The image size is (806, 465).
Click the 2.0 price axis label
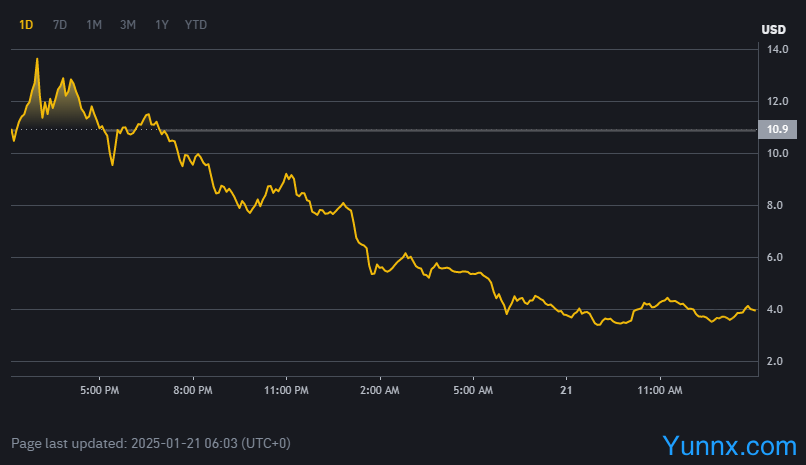click(x=777, y=361)
